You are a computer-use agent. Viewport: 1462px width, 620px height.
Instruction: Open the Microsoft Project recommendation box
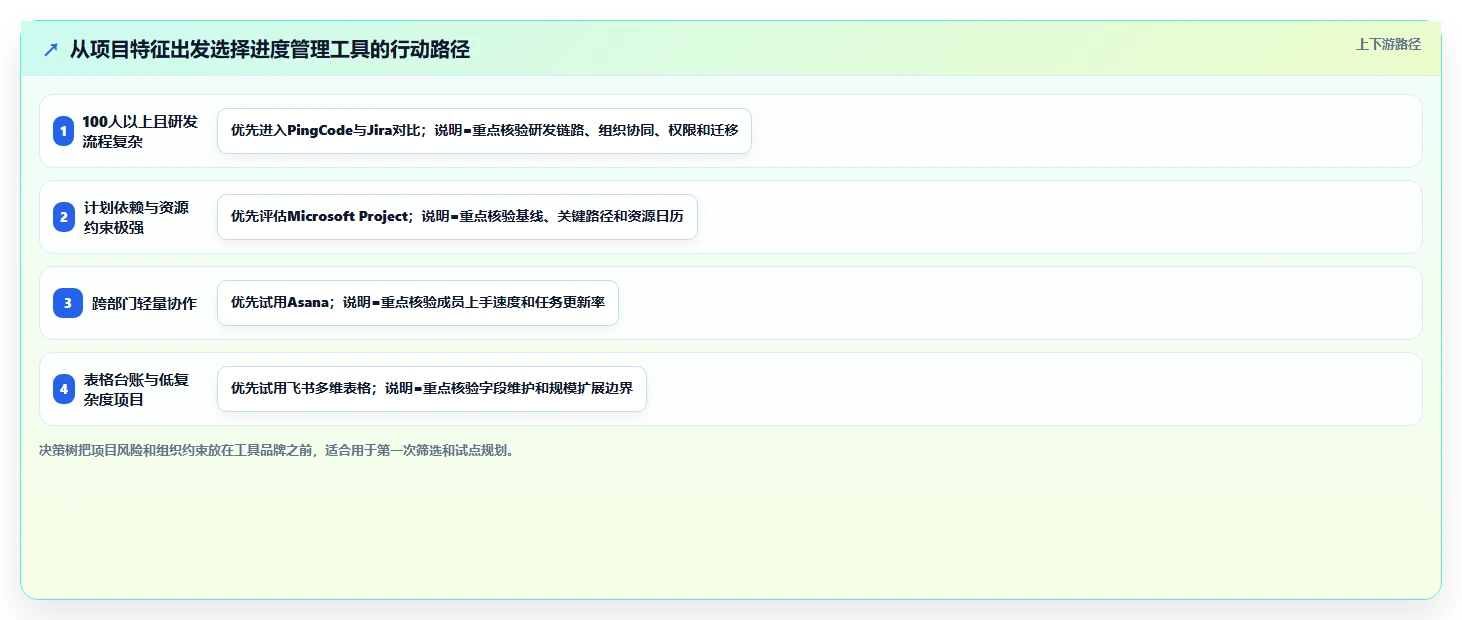(457, 217)
